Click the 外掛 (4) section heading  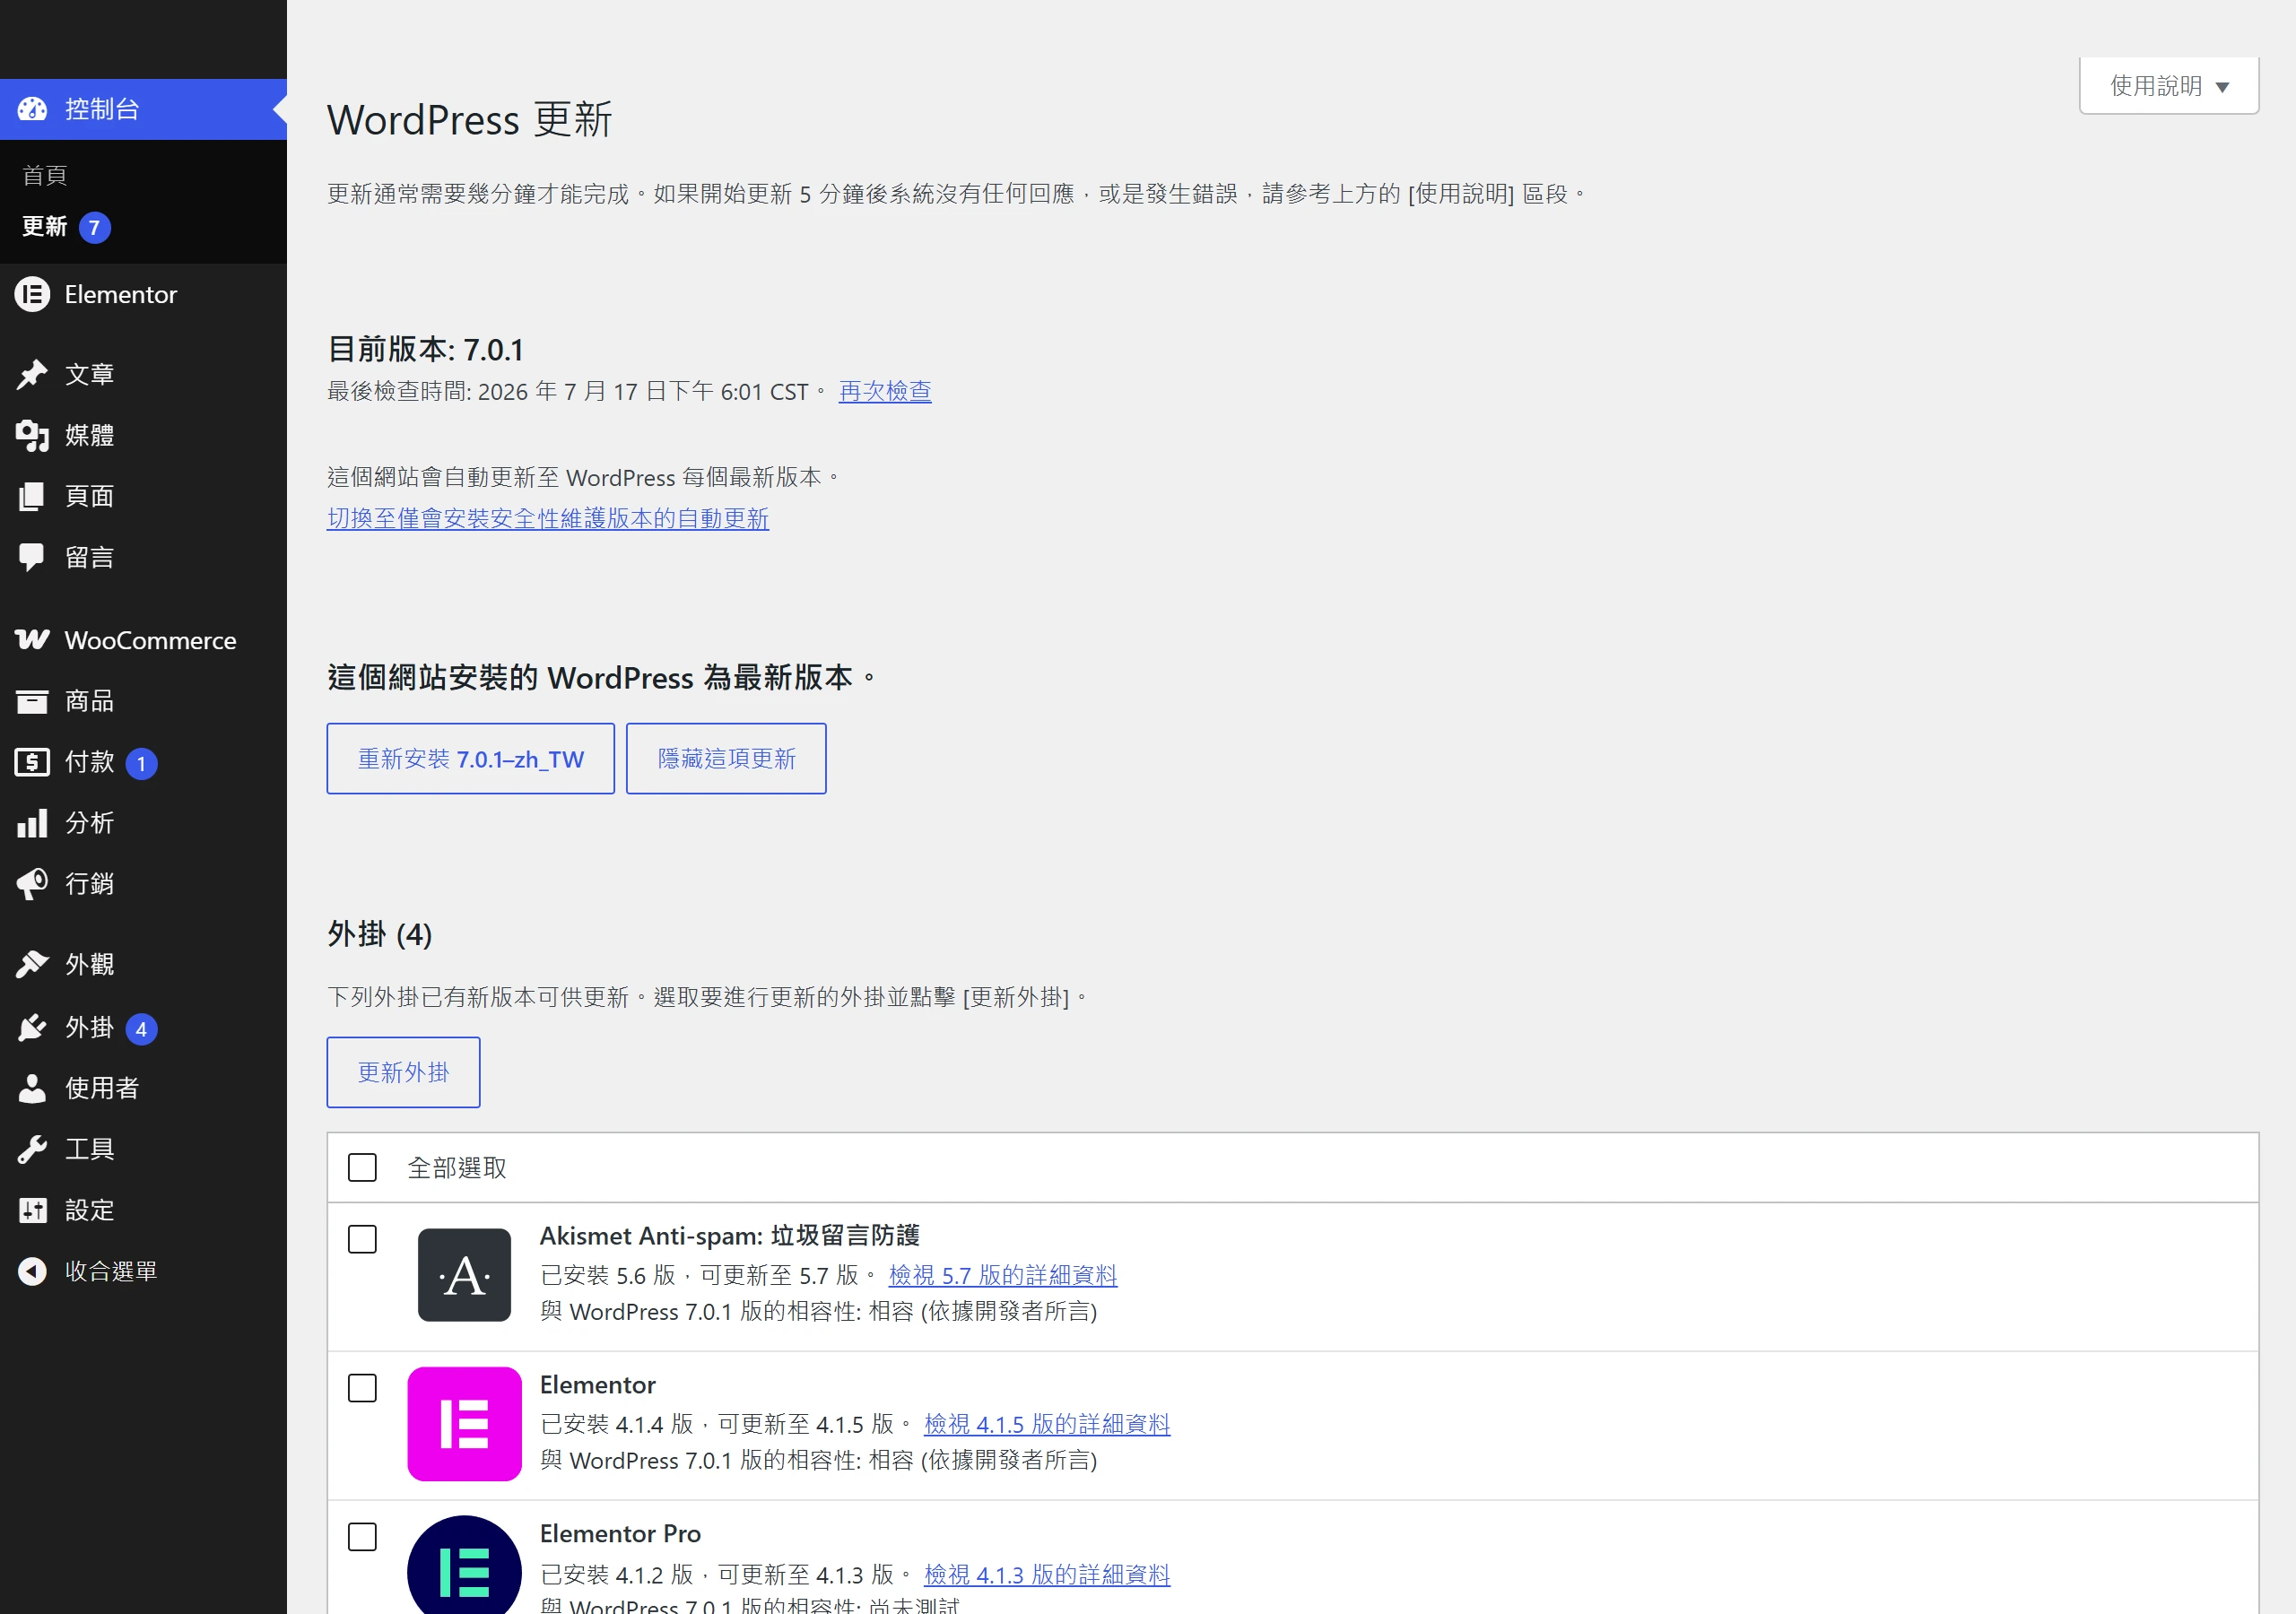[380, 934]
